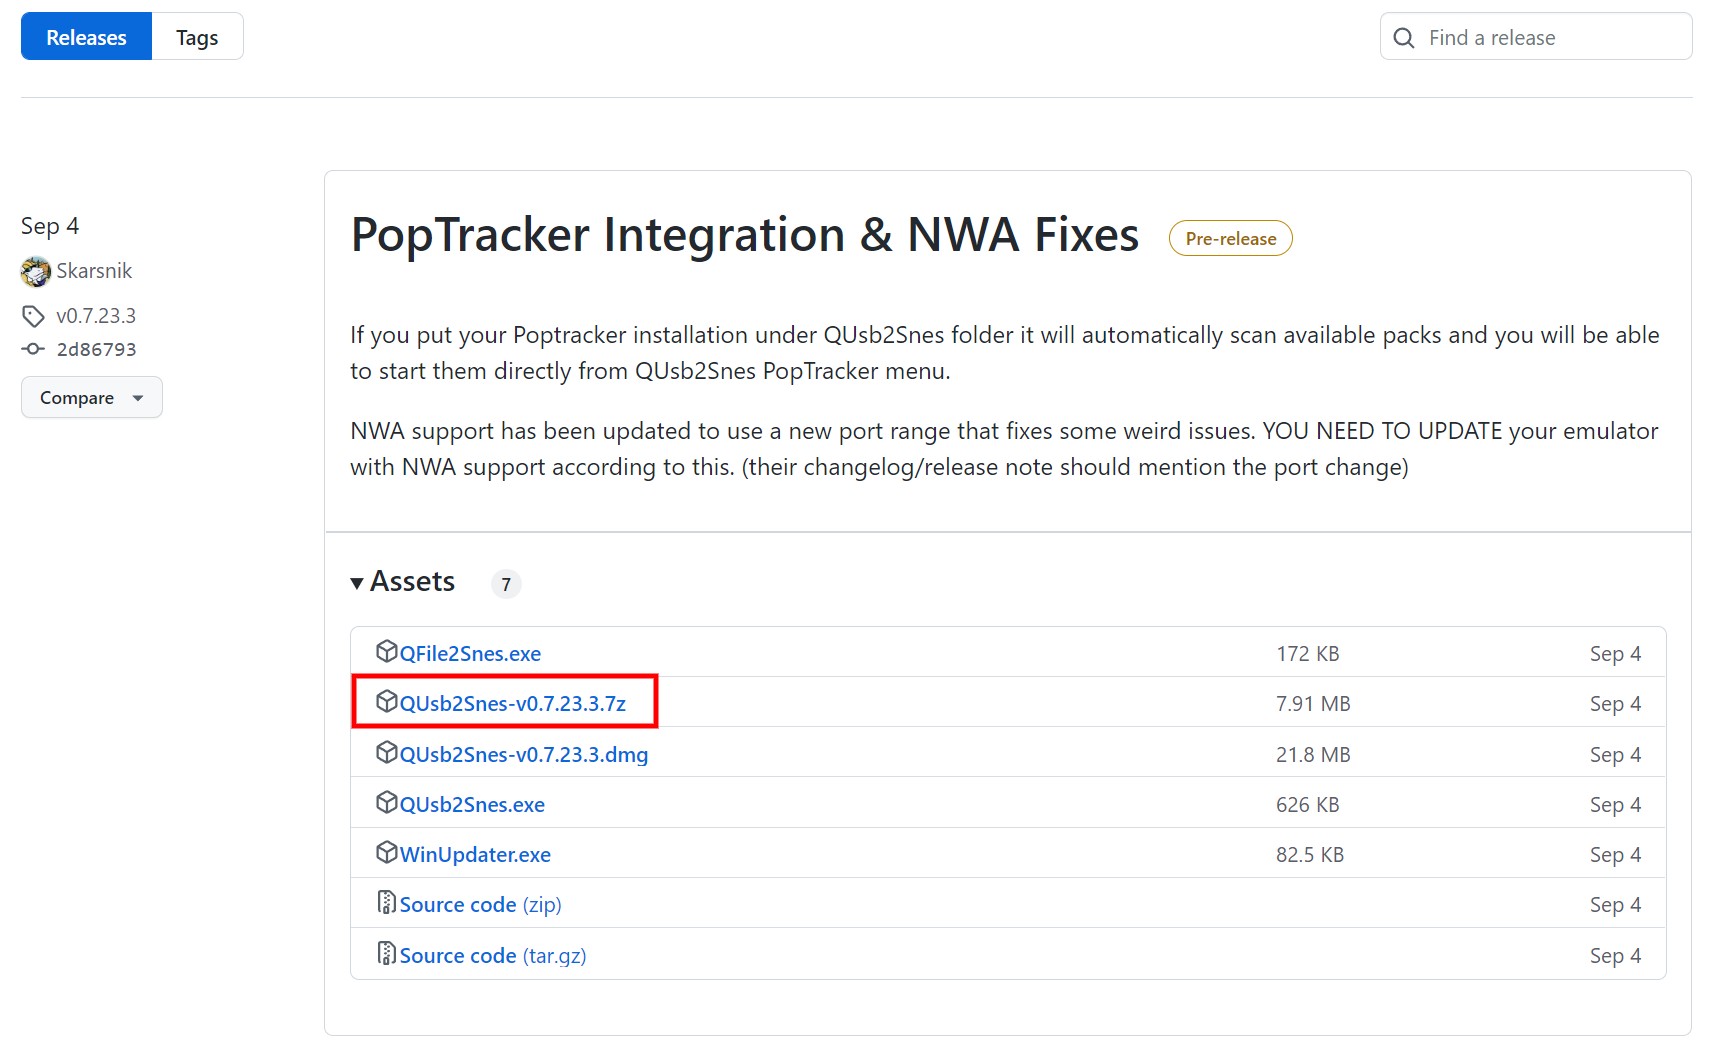Click the search magnifier icon

click(1404, 38)
